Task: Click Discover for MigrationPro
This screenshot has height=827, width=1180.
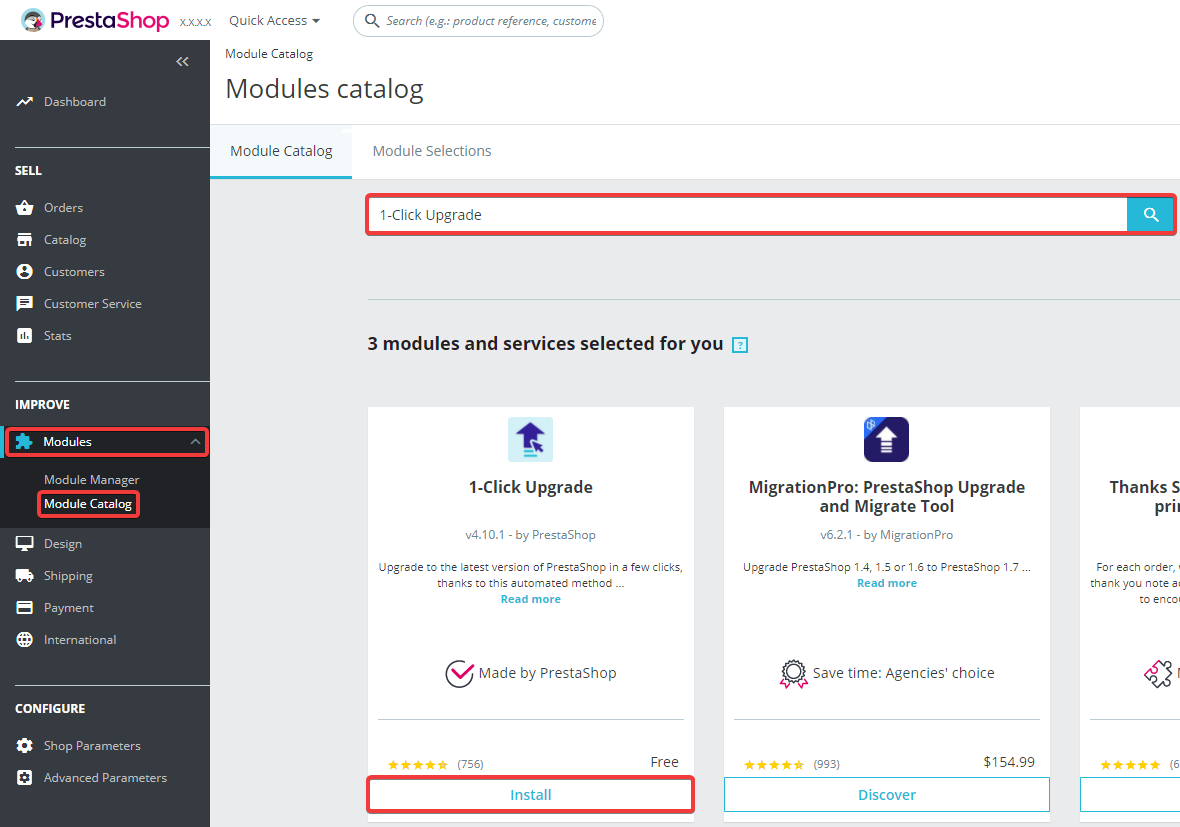Action: [886, 795]
